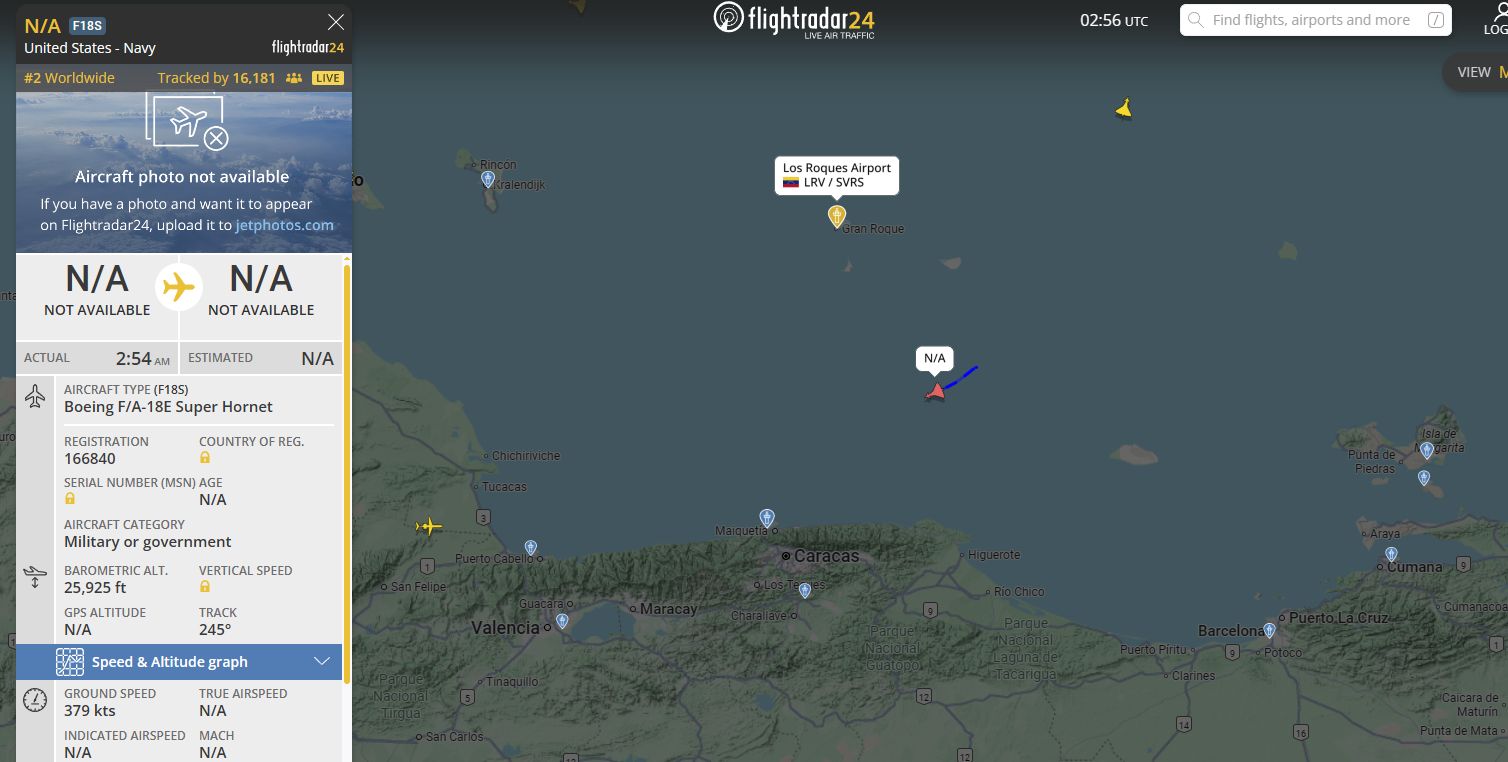Click the blue airport pin at Maiquetia
The width and height of the screenshot is (1508, 762).
767,518
